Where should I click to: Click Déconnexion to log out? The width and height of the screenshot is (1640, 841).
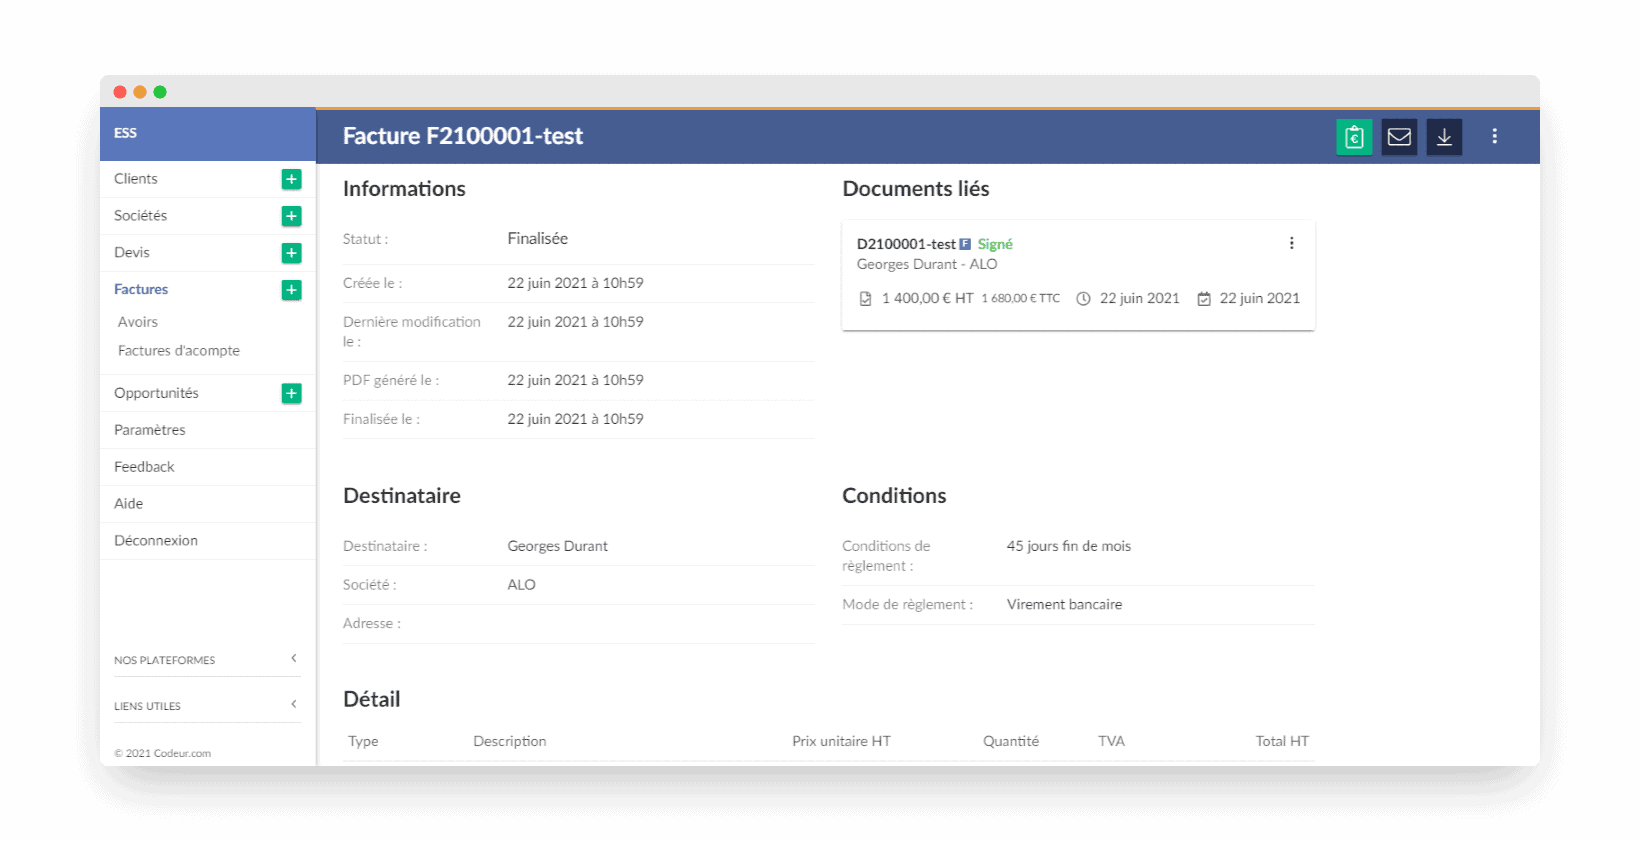156,541
